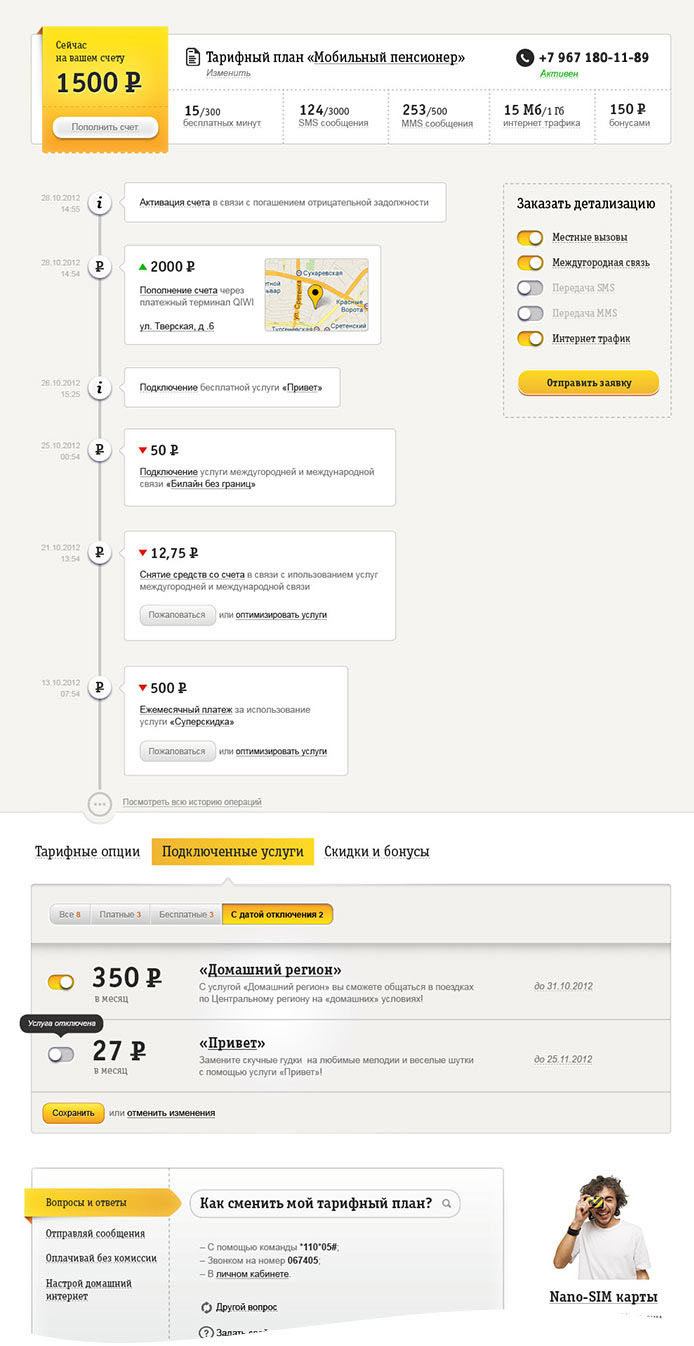Enable the "Передача SMS" toggle

click(530, 288)
